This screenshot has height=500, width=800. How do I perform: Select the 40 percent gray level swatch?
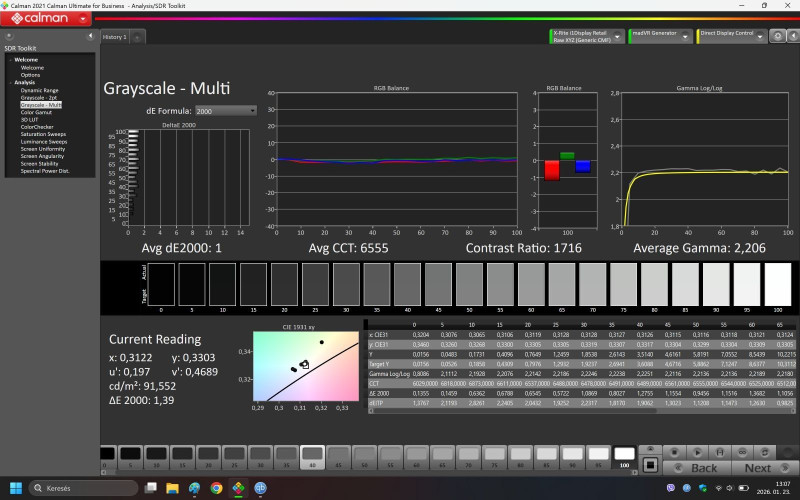(312, 457)
